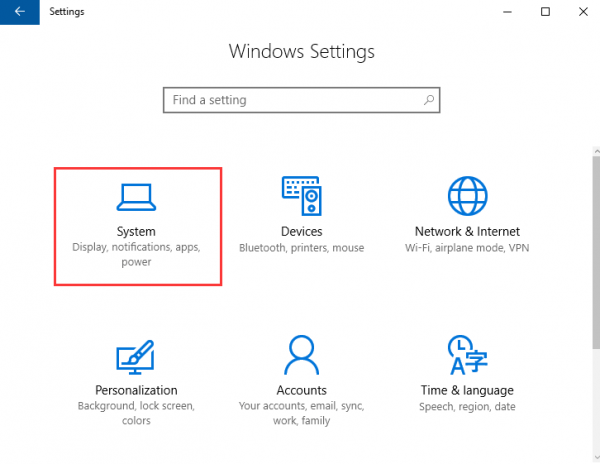
Task: Click the scrollbar down arrow
Action: (x=597, y=457)
